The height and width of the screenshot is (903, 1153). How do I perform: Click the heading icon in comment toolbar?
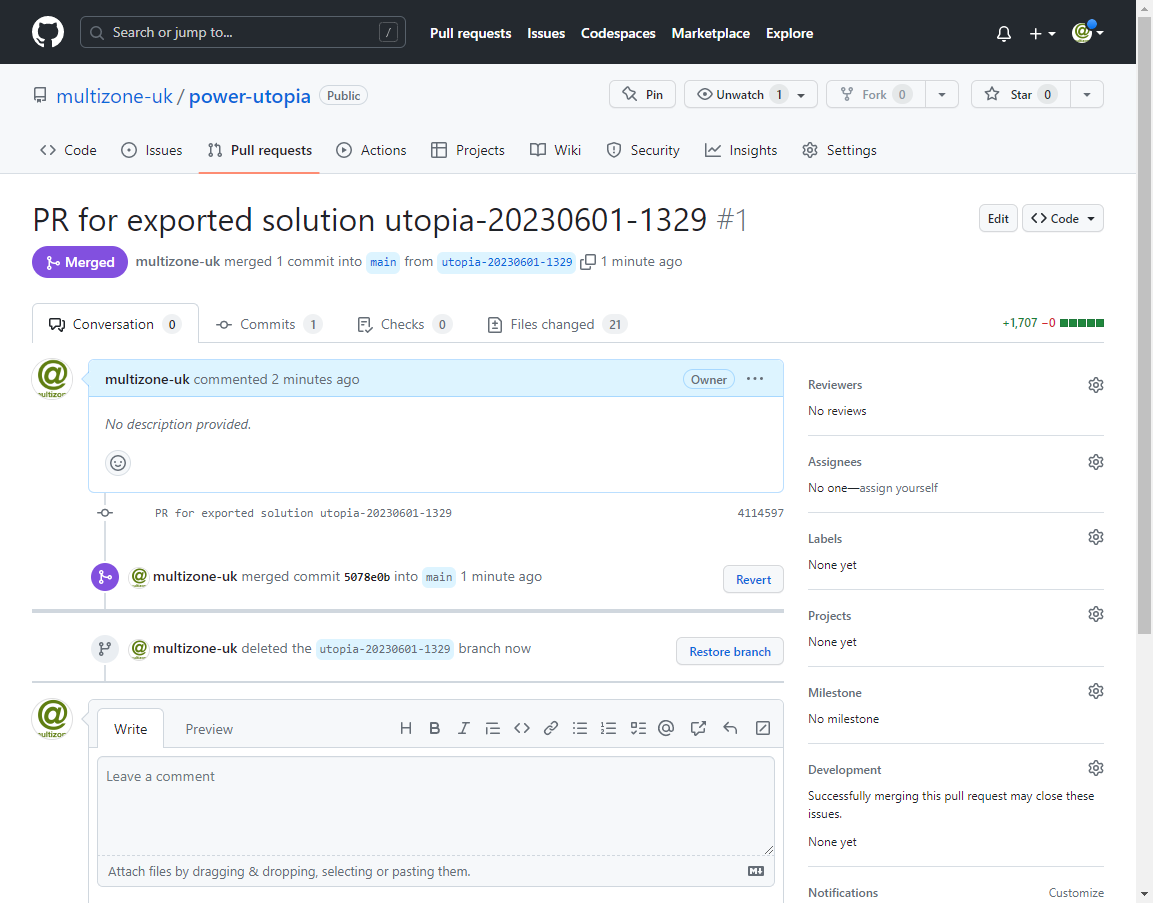(406, 728)
